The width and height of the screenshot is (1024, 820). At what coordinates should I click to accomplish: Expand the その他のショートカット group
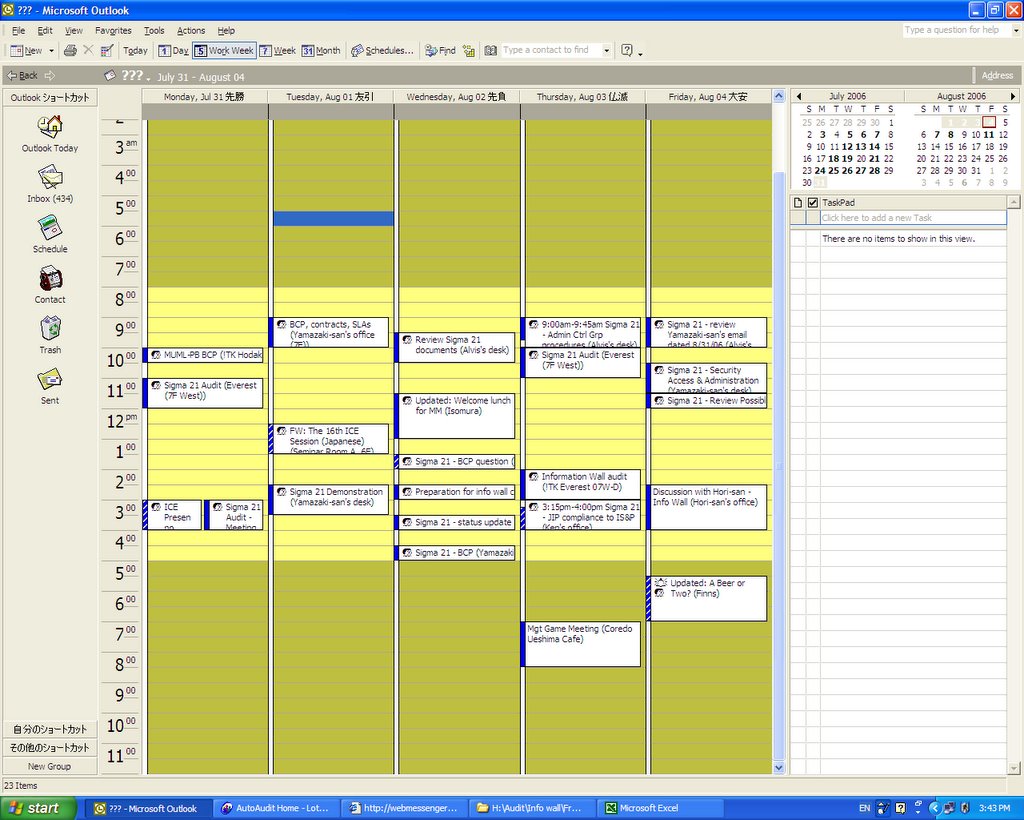coord(50,748)
